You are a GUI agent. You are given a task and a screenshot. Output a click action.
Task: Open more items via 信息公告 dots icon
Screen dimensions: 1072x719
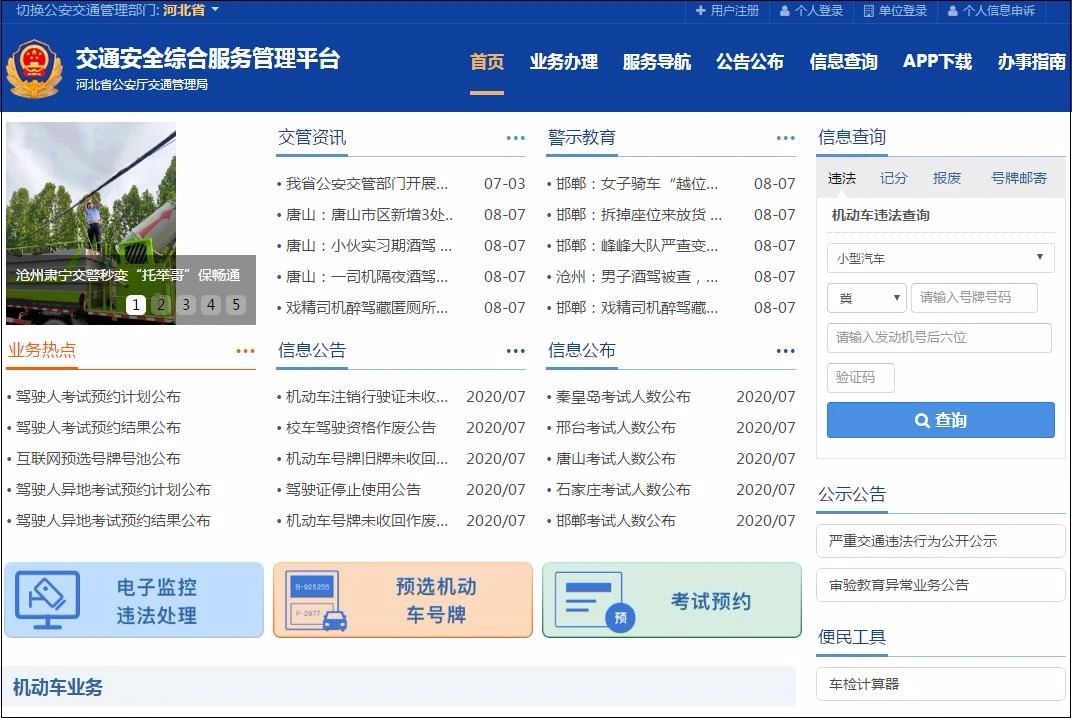(515, 351)
